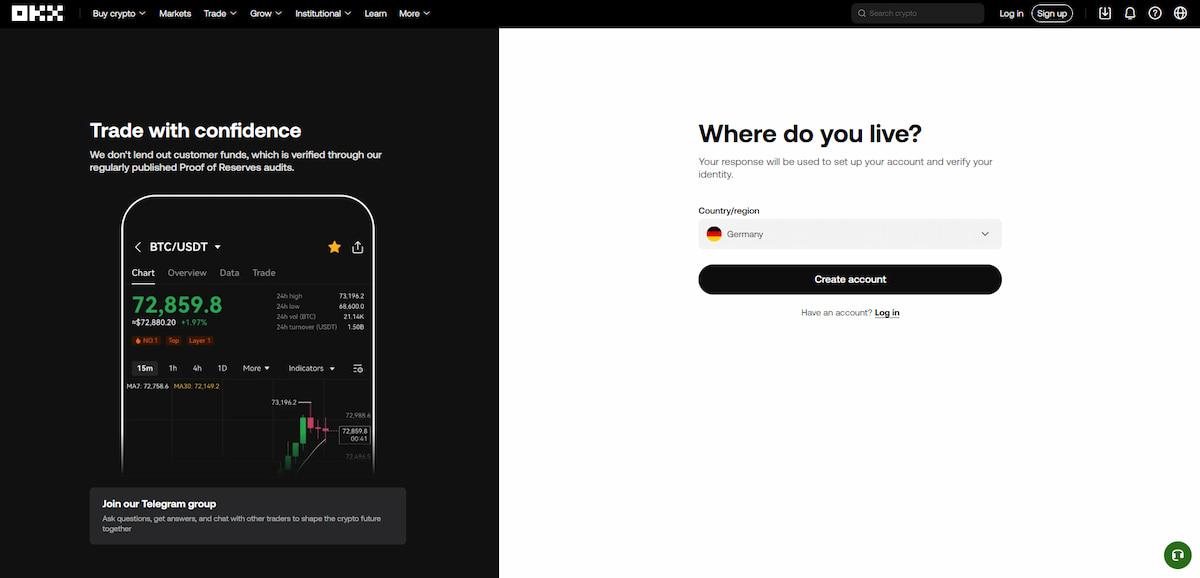Open the notifications bell

pos(1130,13)
